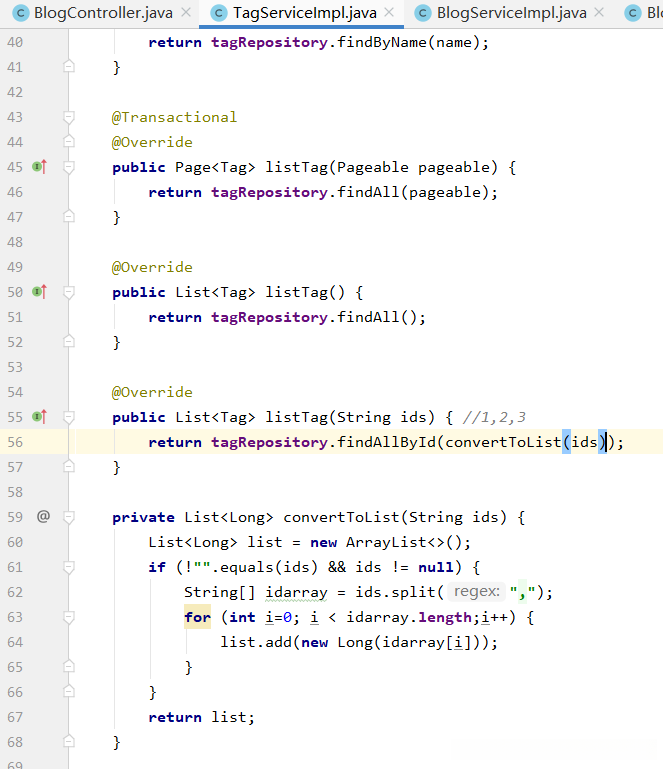Click @Override annotation on line 49

(x=152, y=267)
